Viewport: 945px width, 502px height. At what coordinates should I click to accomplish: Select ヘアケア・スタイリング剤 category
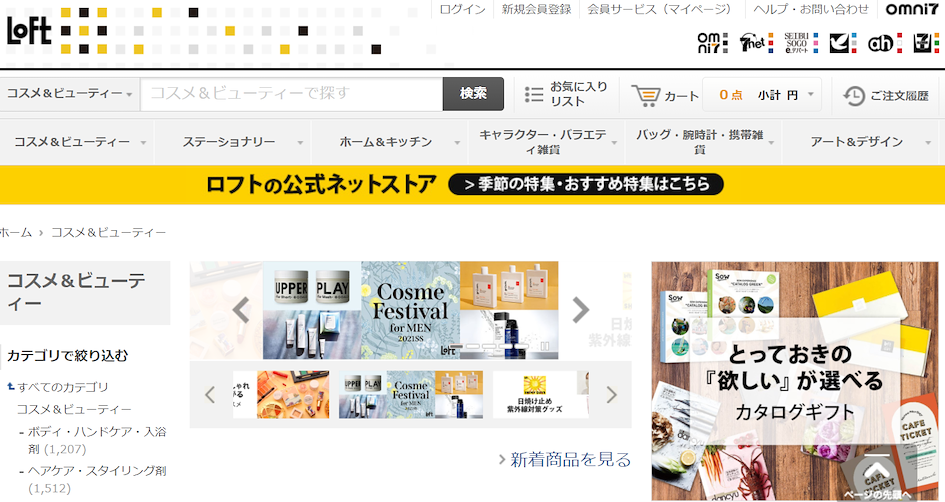click(96, 480)
